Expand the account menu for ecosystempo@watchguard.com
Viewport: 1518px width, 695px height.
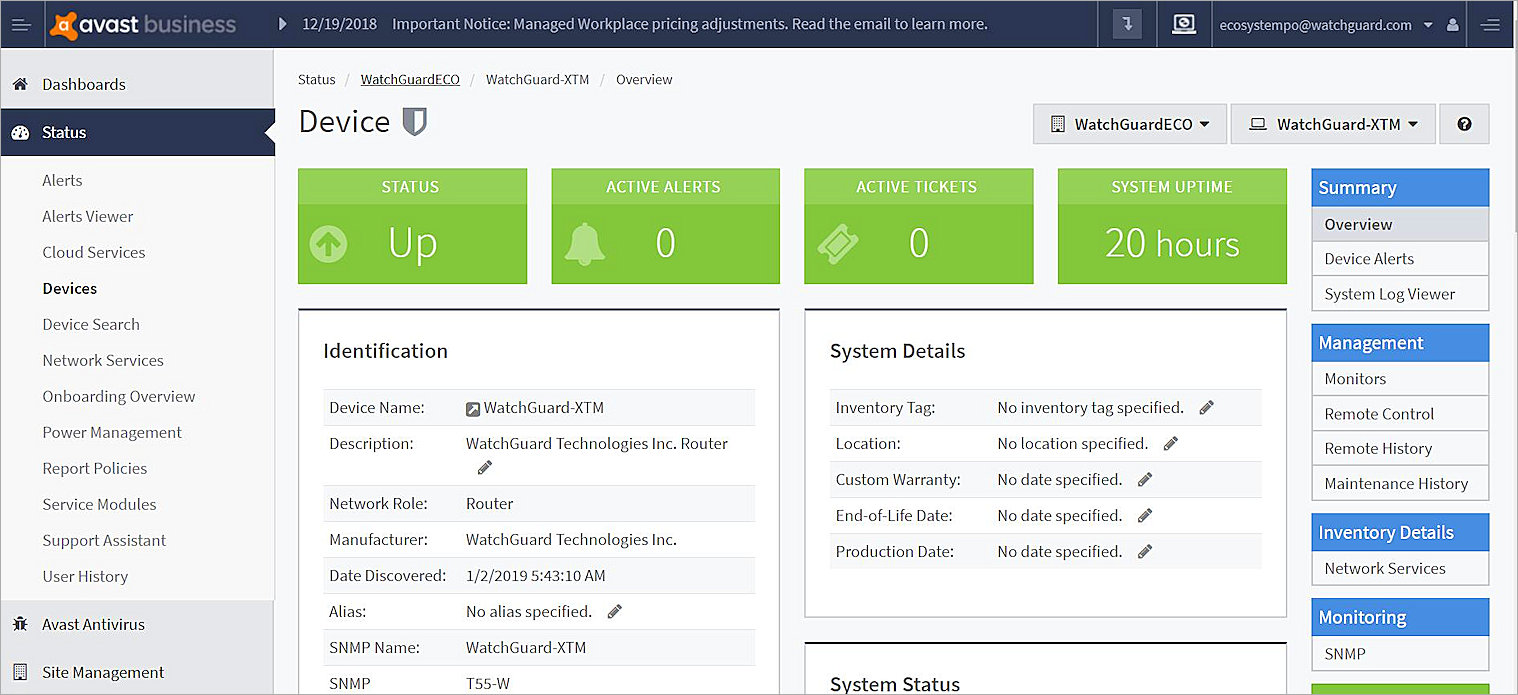(1427, 23)
